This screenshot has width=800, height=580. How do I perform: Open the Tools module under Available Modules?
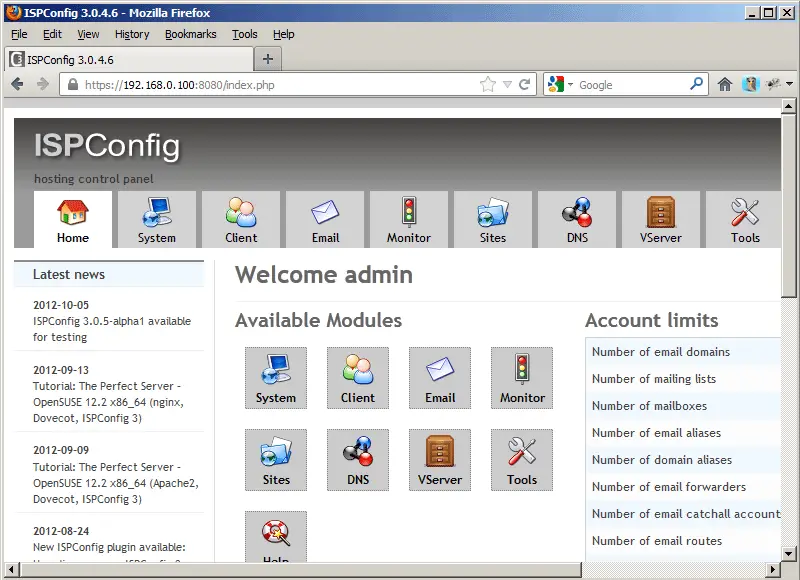522,460
